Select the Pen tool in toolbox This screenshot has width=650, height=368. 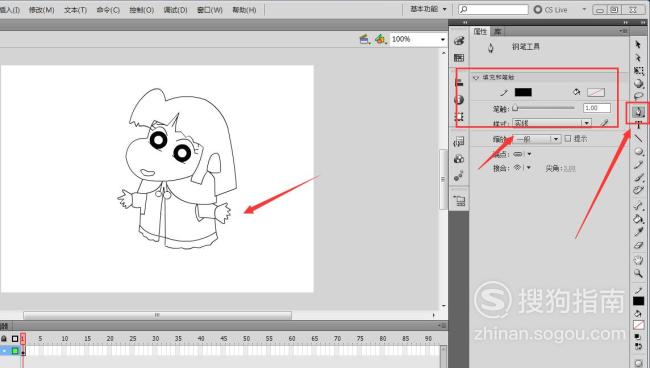coord(638,111)
